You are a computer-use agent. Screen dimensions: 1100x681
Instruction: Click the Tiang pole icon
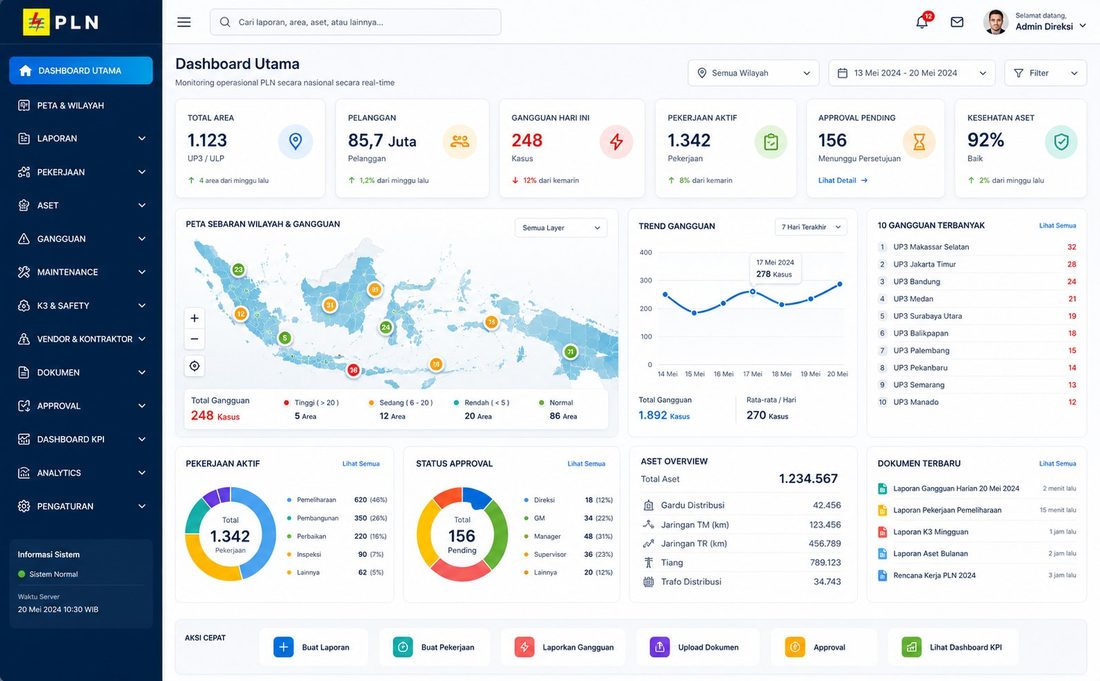click(x=648, y=562)
